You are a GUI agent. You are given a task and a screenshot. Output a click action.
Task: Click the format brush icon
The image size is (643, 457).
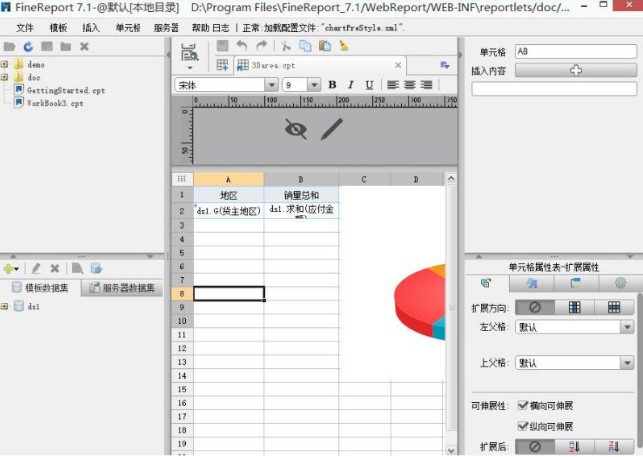pyautogui.click(x=344, y=46)
